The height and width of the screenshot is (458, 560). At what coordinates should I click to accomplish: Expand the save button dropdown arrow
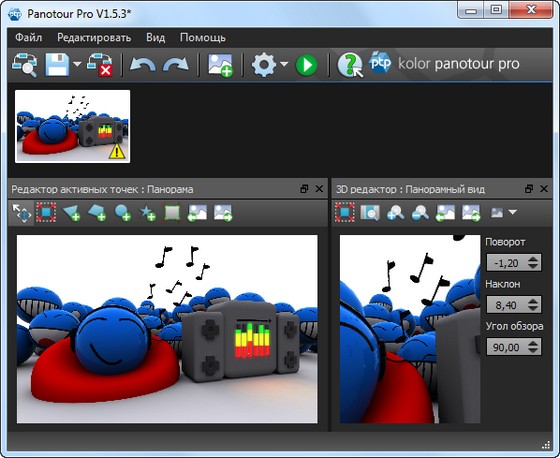(x=77, y=64)
